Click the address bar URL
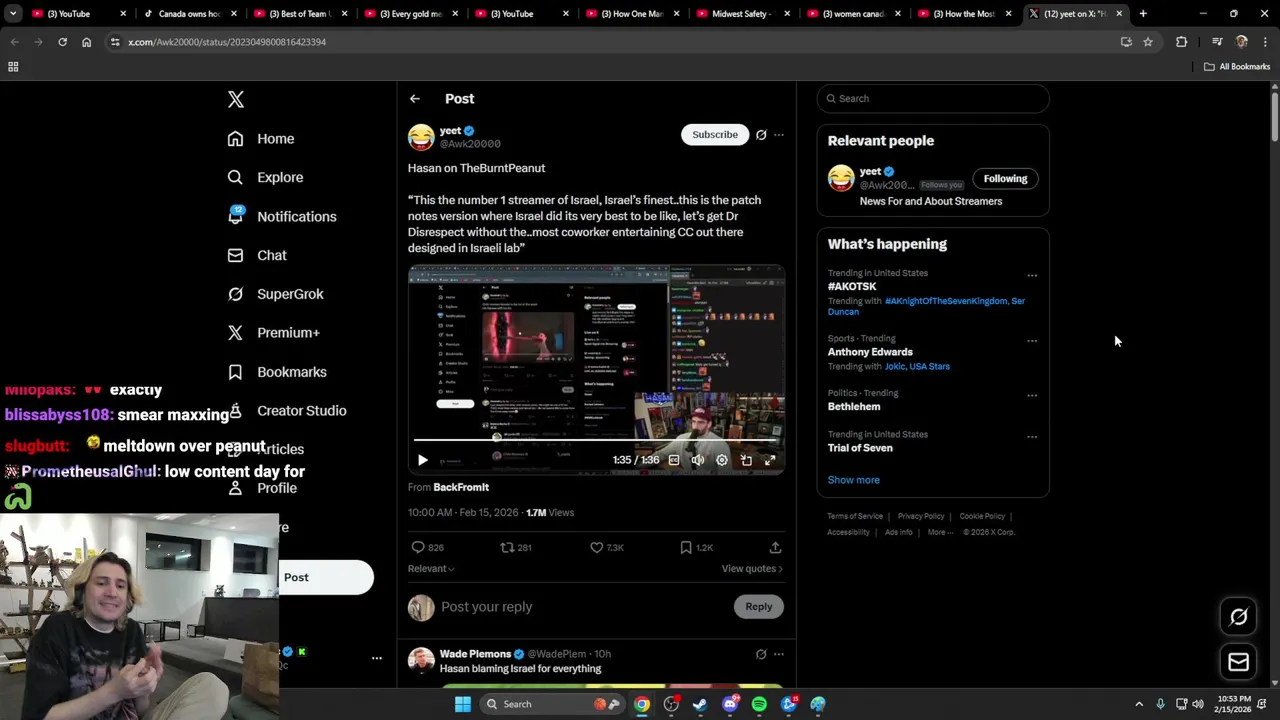This screenshot has height=720, width=1280. pyautogui.click(x=227, y=42)
